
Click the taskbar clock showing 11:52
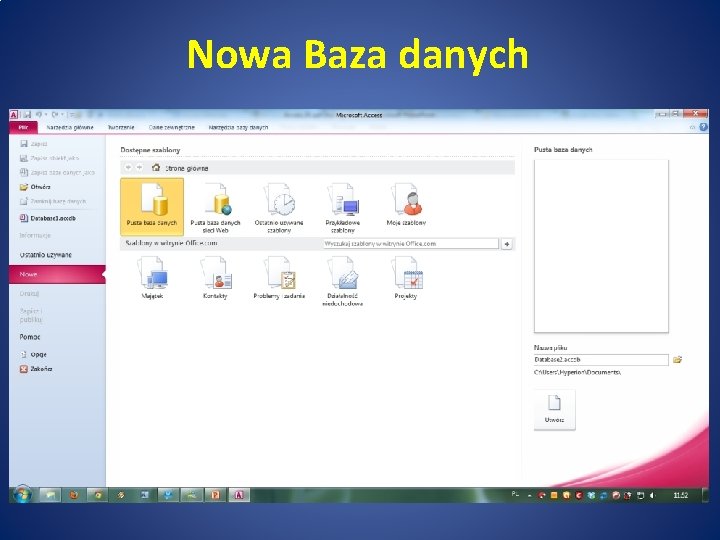681,495
